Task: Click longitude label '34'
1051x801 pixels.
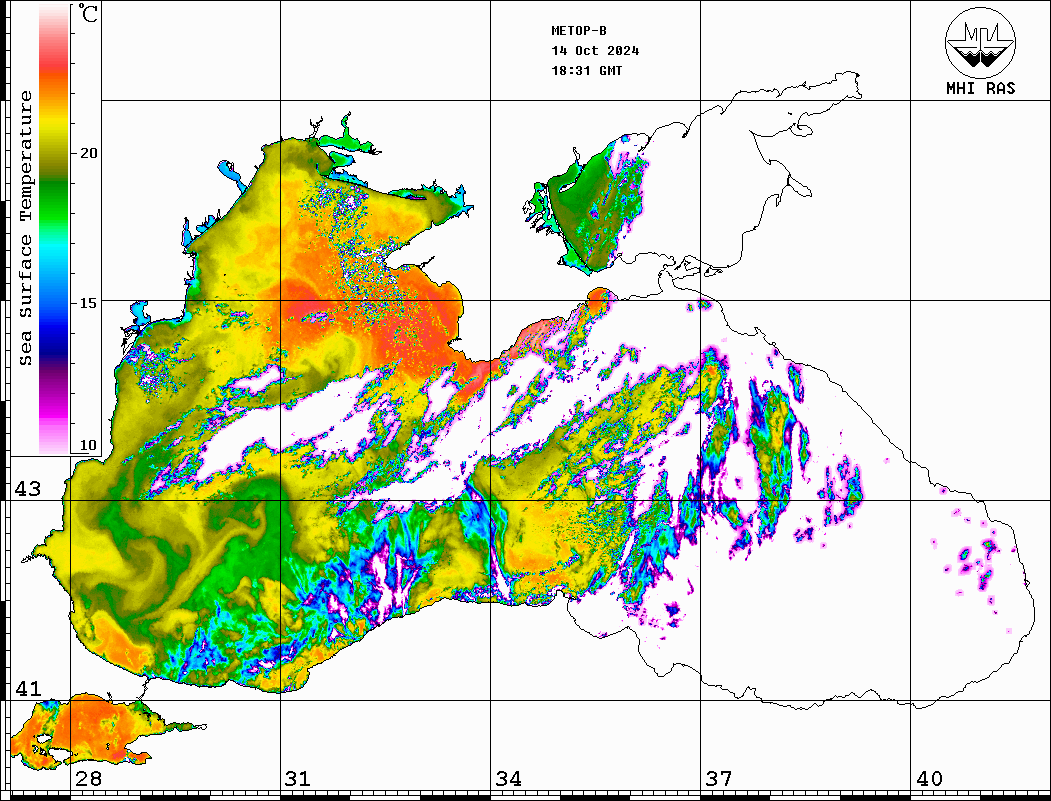Action: [x=508, y=778]
